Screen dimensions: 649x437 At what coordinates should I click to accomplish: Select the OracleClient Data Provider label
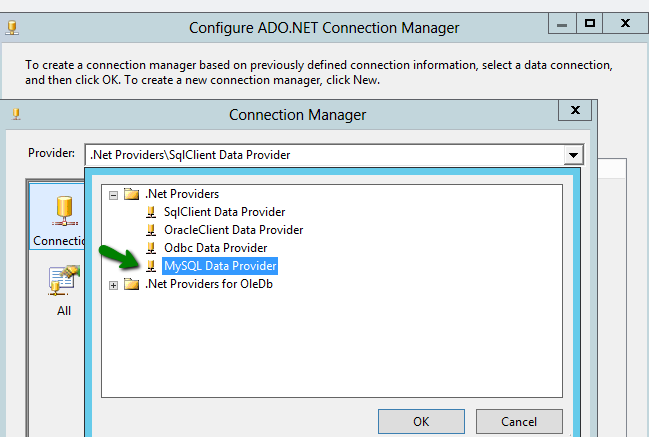[x=233, y=230]
